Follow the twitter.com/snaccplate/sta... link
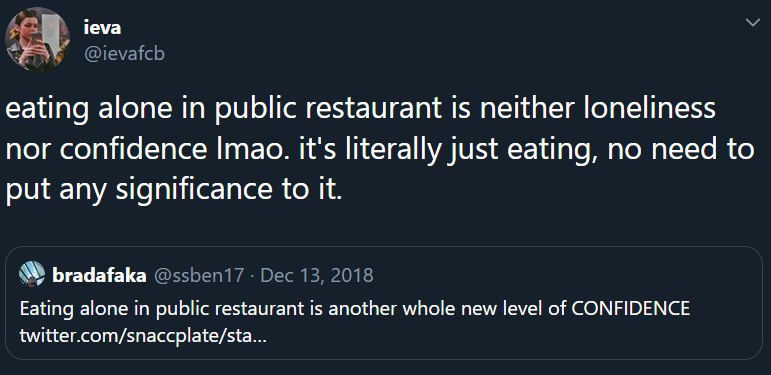This screenshot has height=375, width=771. click(143, 337)
